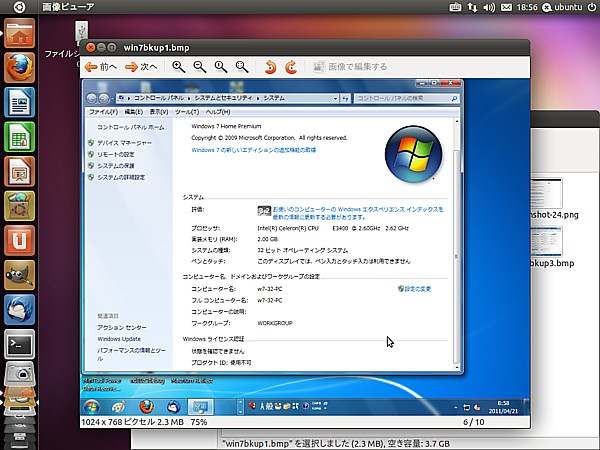Viewport: 600px width, 450px height.
Task: Open the sound volume indicator
Action: point(489,7)
